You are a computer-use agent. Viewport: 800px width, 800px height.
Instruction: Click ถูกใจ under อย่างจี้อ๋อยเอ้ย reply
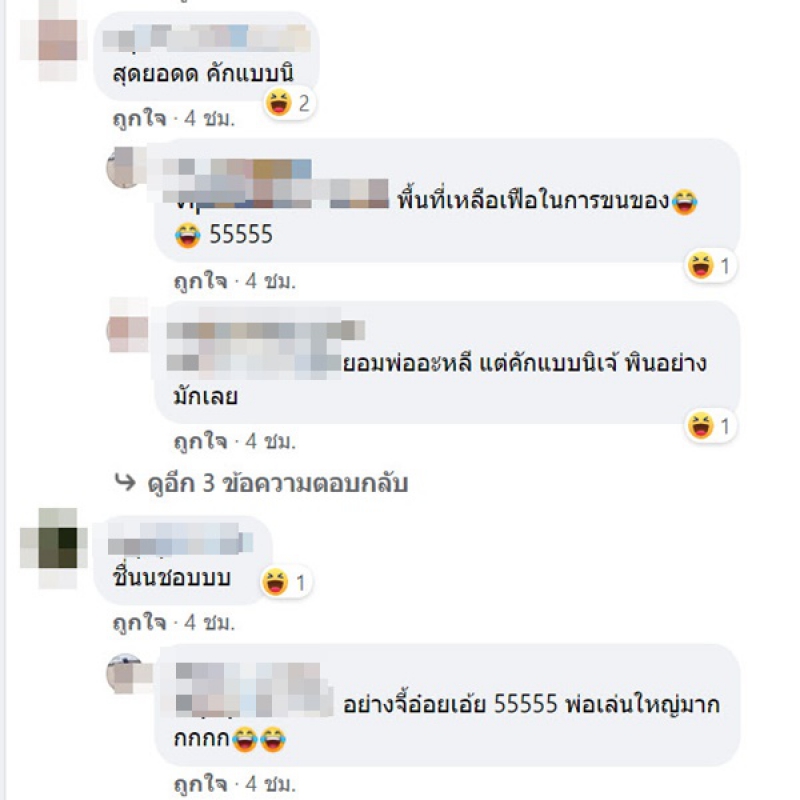tap(201, 784)
